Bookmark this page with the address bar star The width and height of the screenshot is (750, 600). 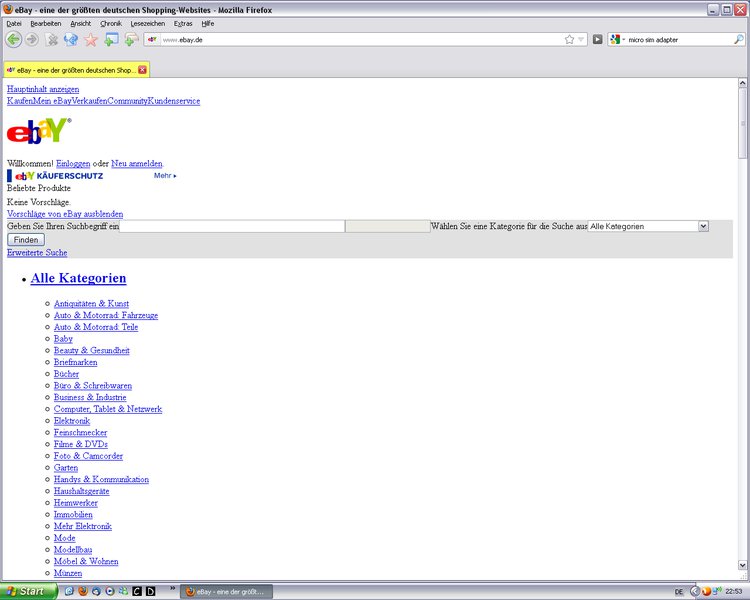click(569, 40)
